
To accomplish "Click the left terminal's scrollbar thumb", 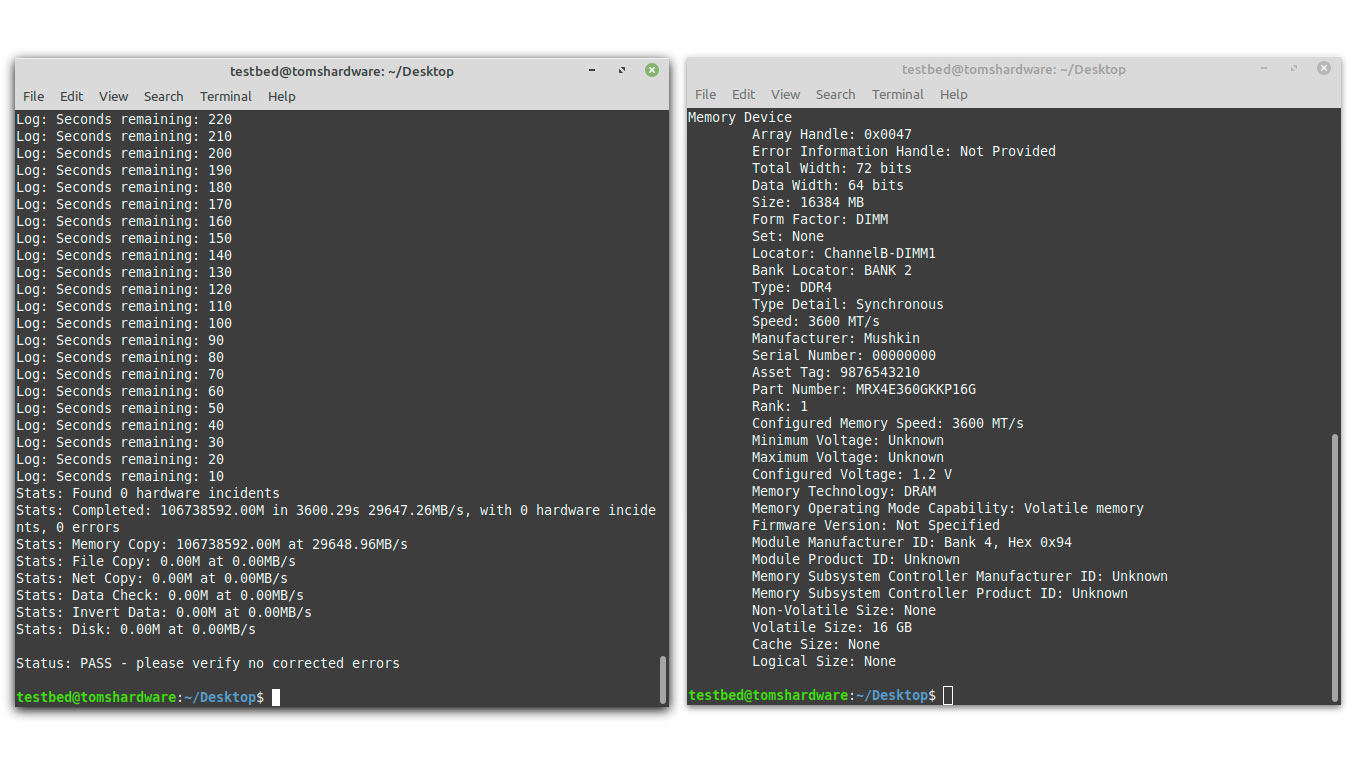I will coord(663,680).
